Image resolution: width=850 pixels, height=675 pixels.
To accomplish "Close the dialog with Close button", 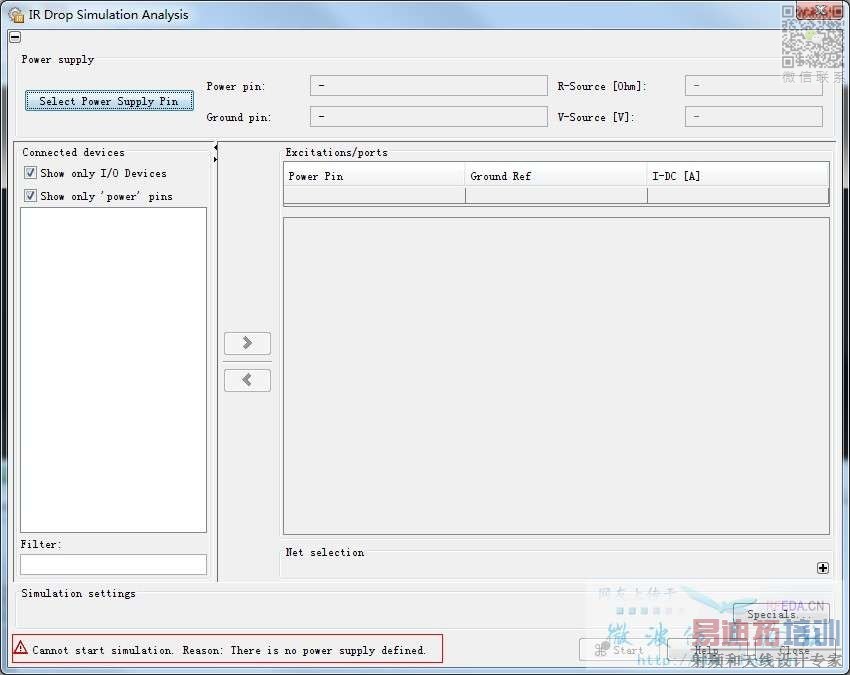I will 794,650.
